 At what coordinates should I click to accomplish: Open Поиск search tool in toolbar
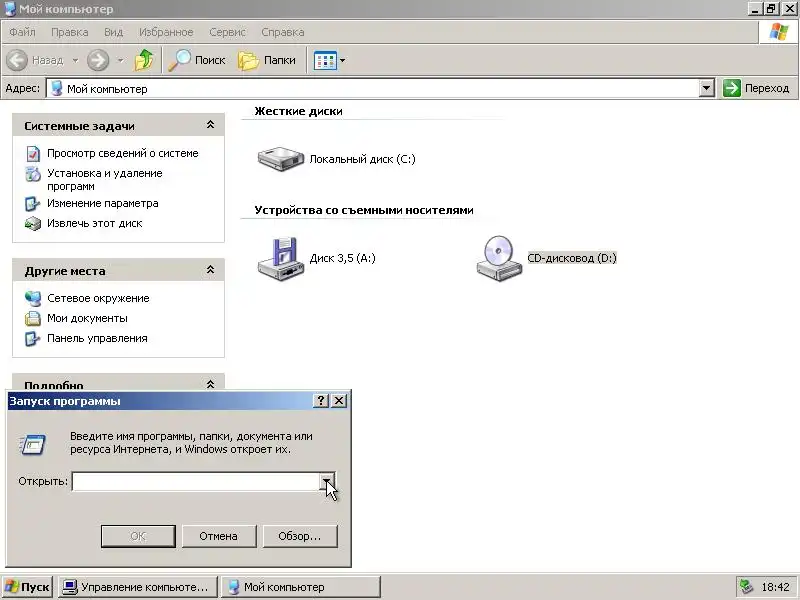coord(196,60)
